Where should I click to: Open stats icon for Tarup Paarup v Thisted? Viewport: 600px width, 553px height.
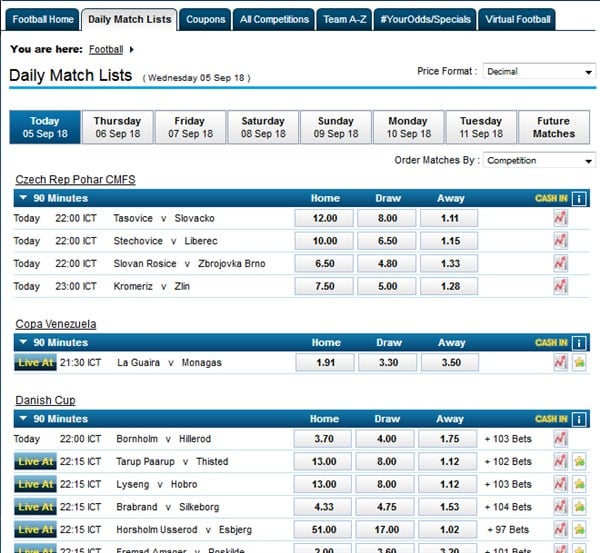pos(561,462)
